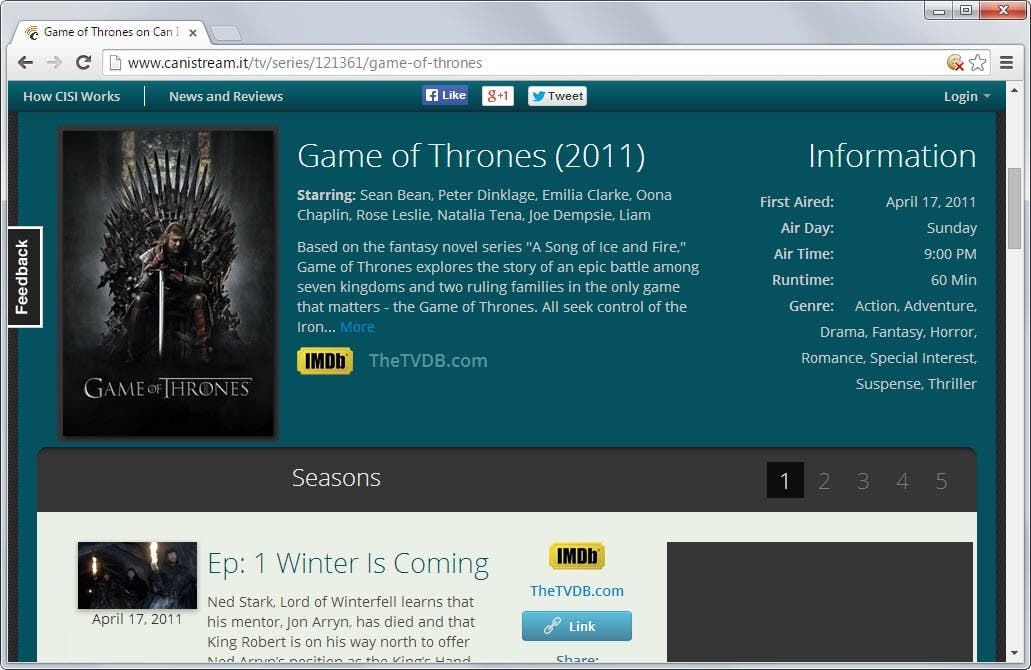The image size is (1031, 670).
Task: Click the Air Time value 9:00 PM
Action: point(950,254)
